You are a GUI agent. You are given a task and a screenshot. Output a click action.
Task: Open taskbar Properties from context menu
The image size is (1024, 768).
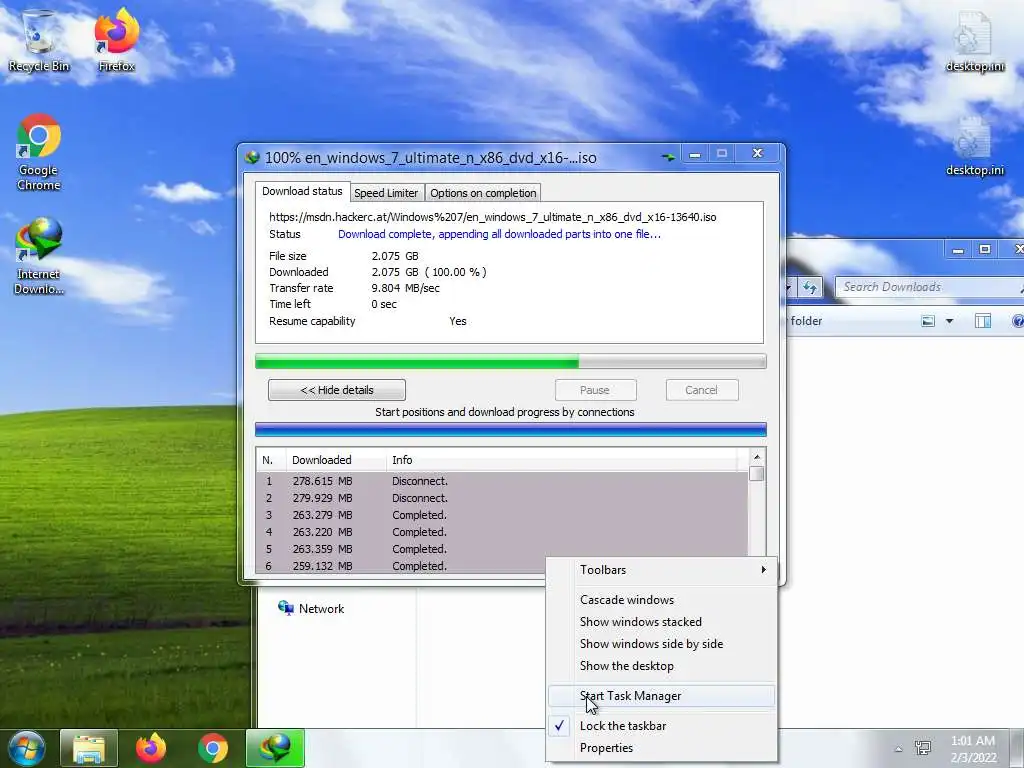point(662,748)
